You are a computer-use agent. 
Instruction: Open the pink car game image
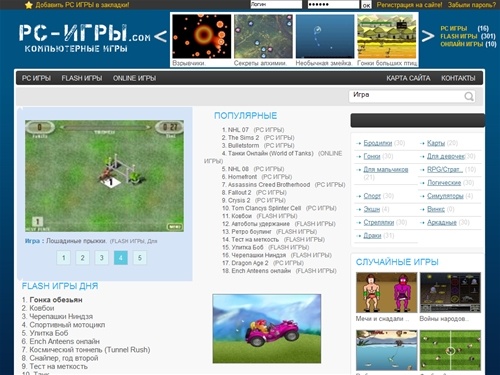click(x=267, y=329)
